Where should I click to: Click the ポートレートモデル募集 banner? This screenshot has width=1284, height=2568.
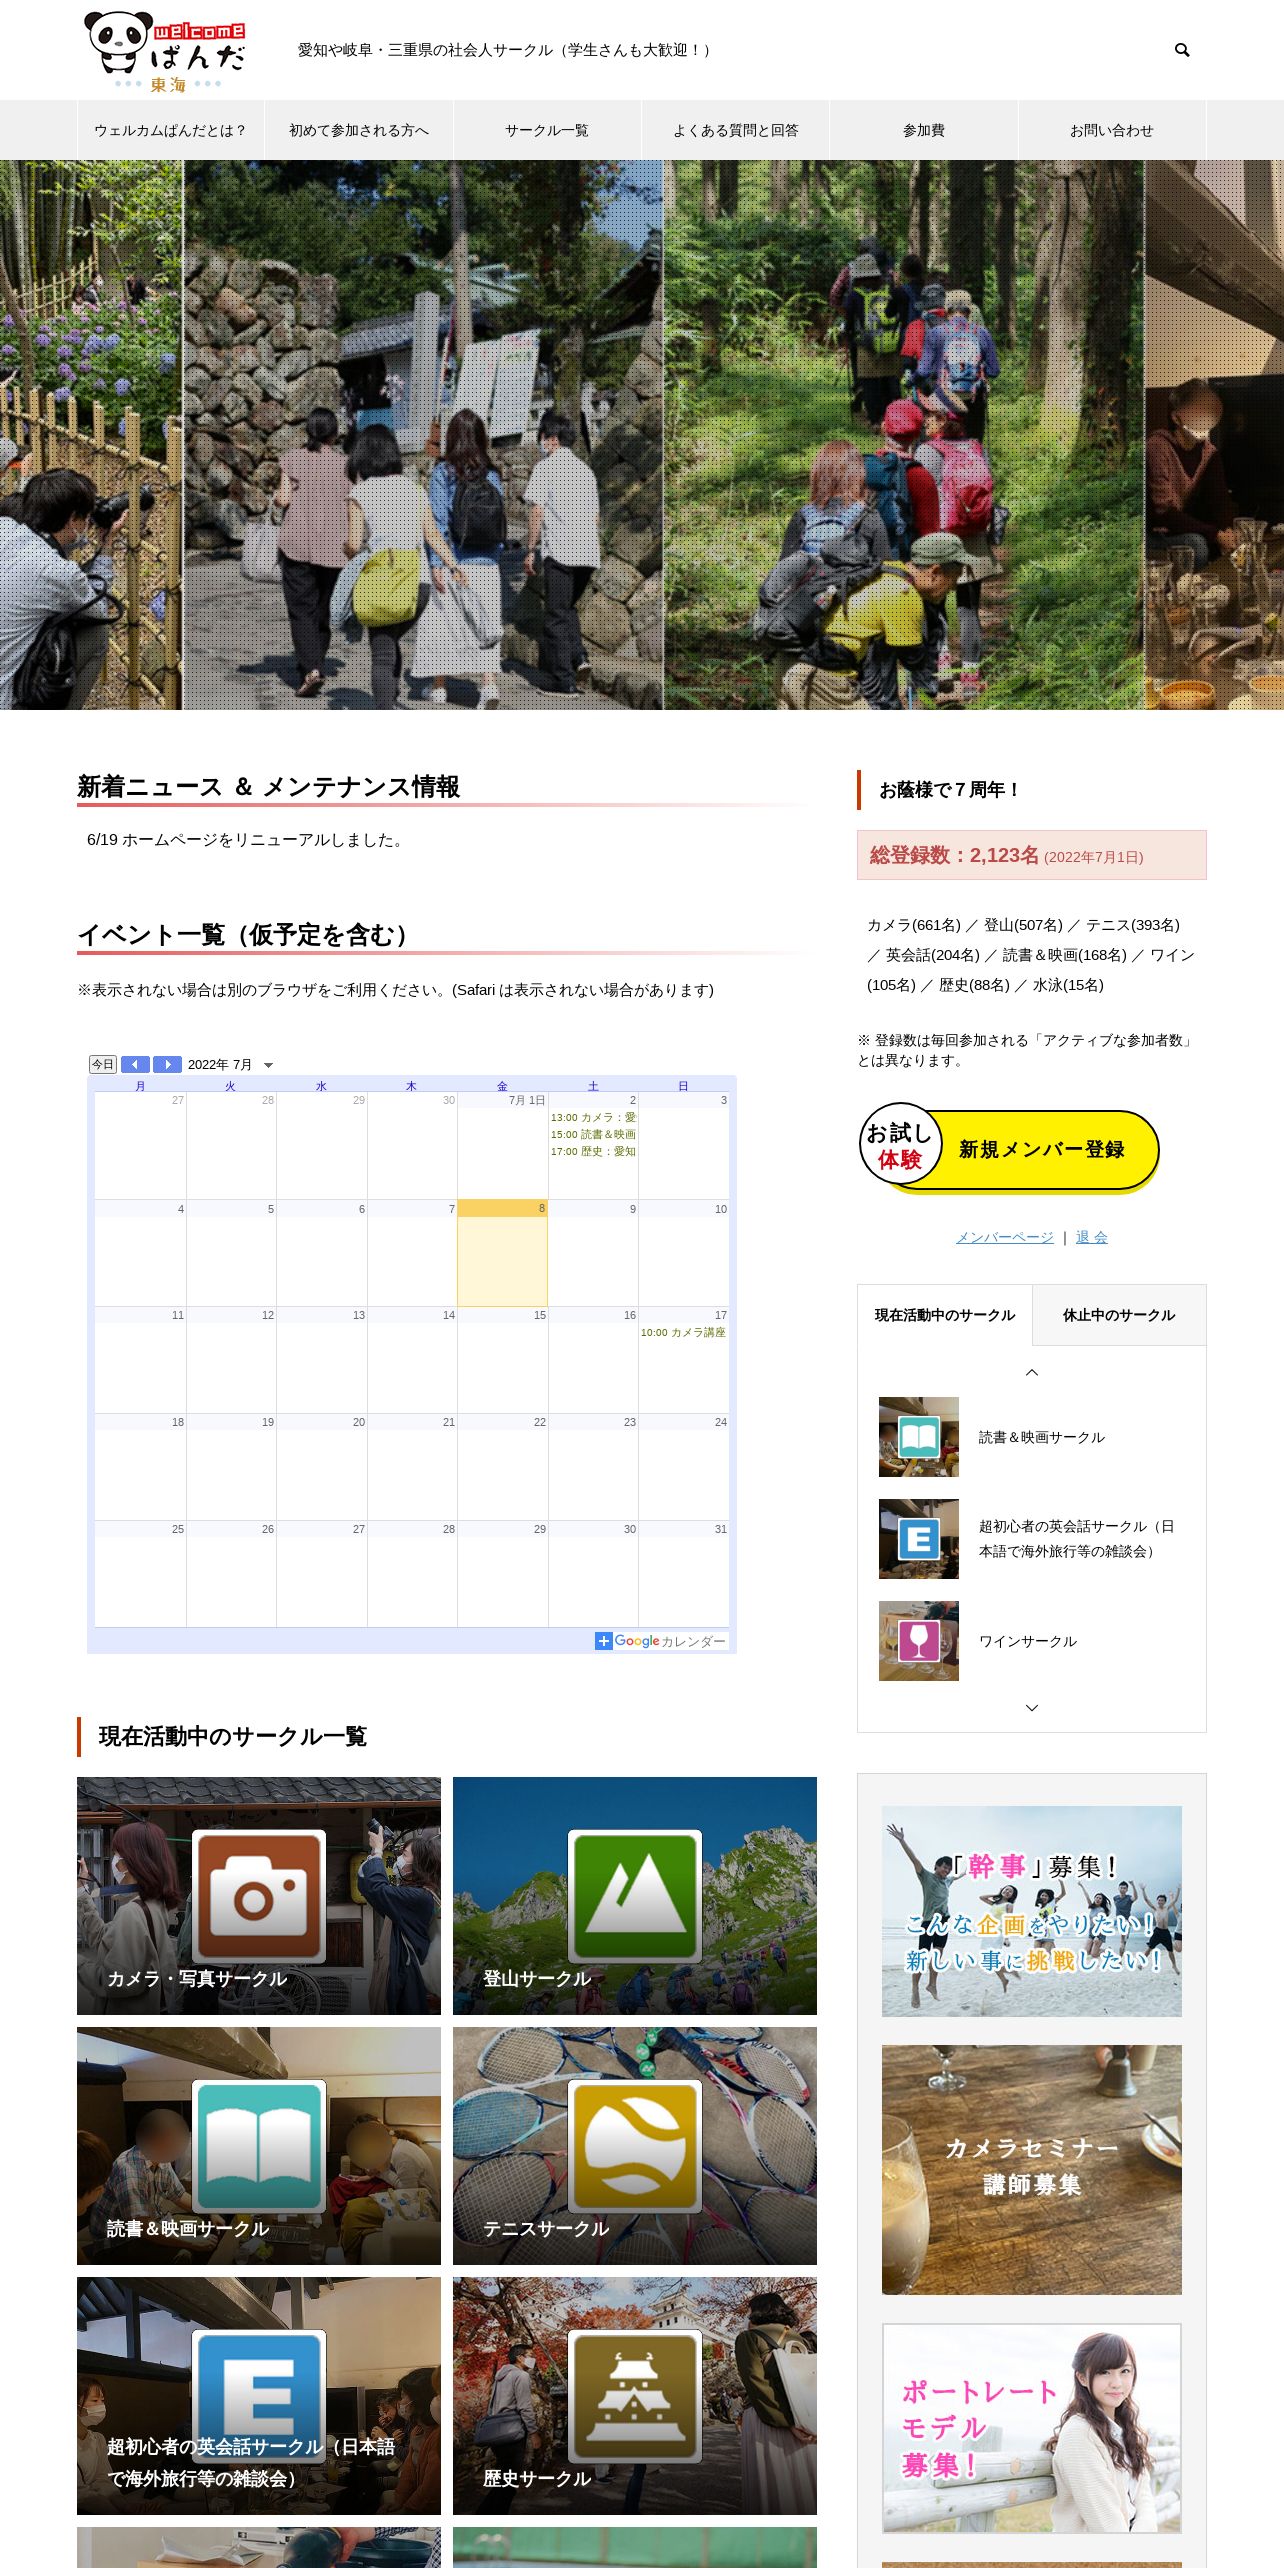[1032, 2428]
